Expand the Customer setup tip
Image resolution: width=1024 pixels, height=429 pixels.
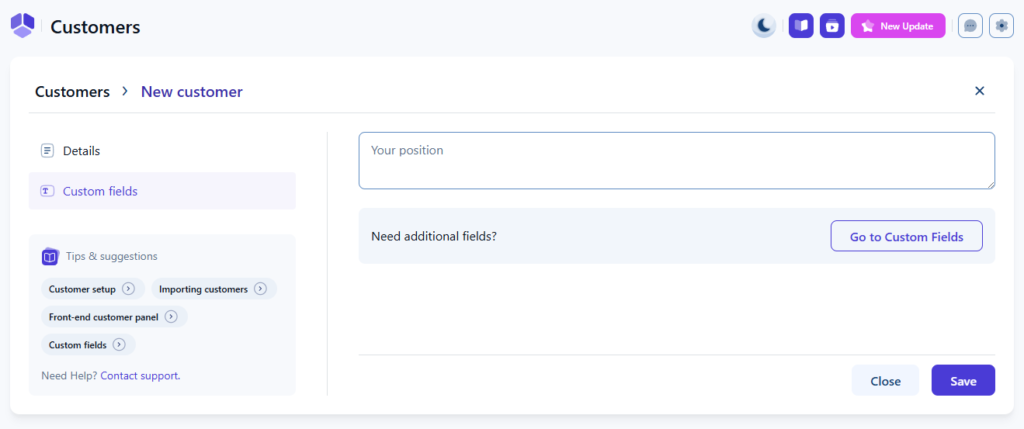coord(92,289)
